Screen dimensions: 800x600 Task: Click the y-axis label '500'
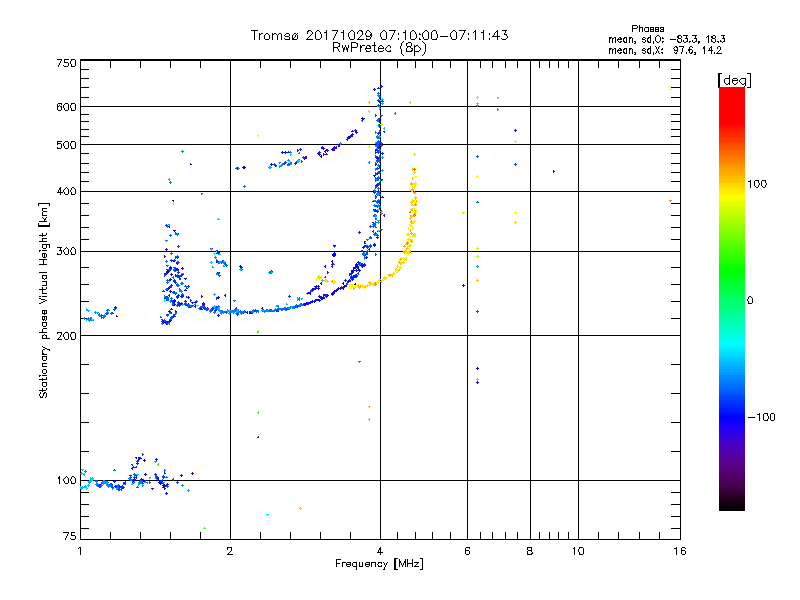tap(66, 145)
